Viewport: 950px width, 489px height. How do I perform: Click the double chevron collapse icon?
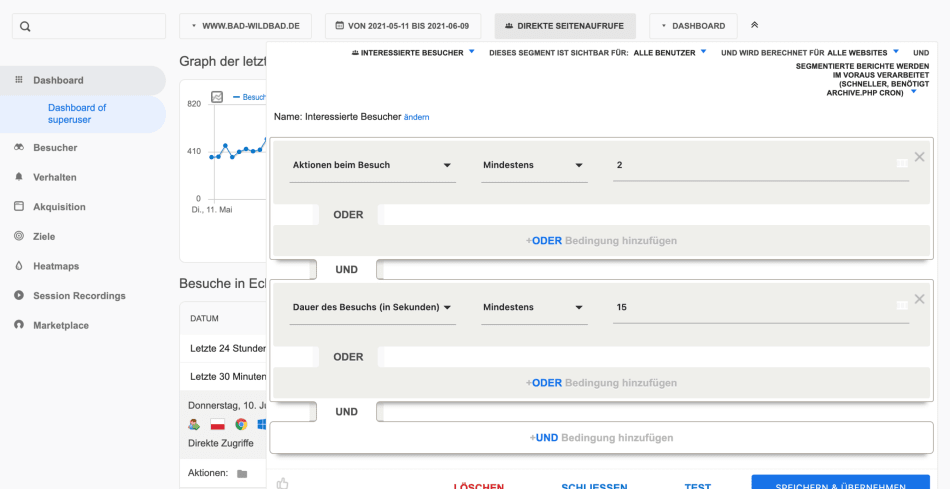tap(754, 25)
